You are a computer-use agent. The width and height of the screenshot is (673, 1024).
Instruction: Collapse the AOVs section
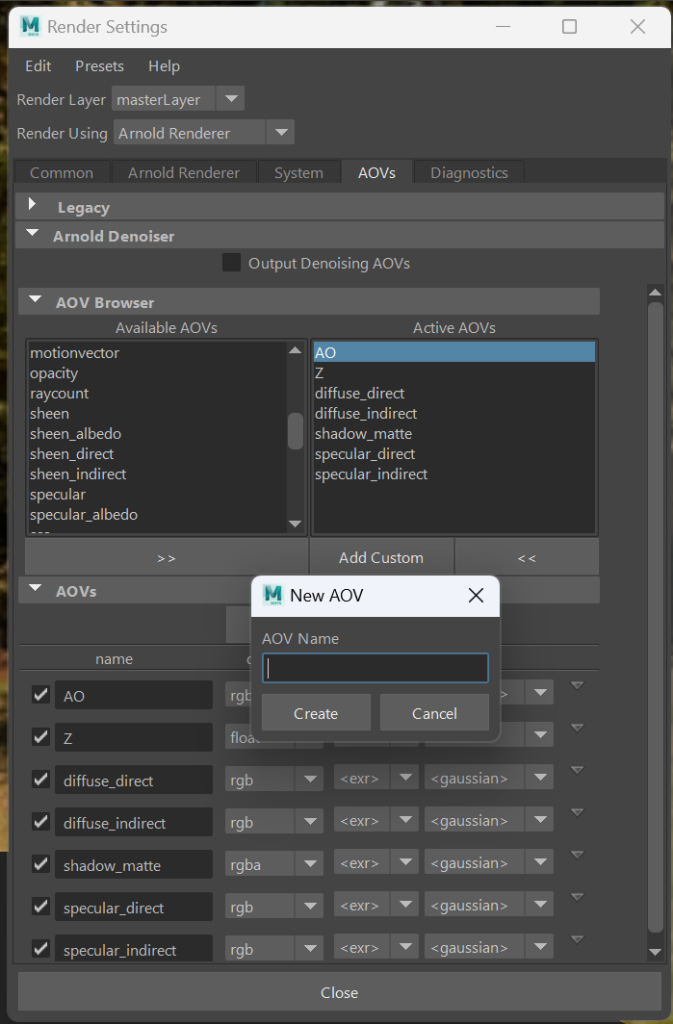point(35,588)
